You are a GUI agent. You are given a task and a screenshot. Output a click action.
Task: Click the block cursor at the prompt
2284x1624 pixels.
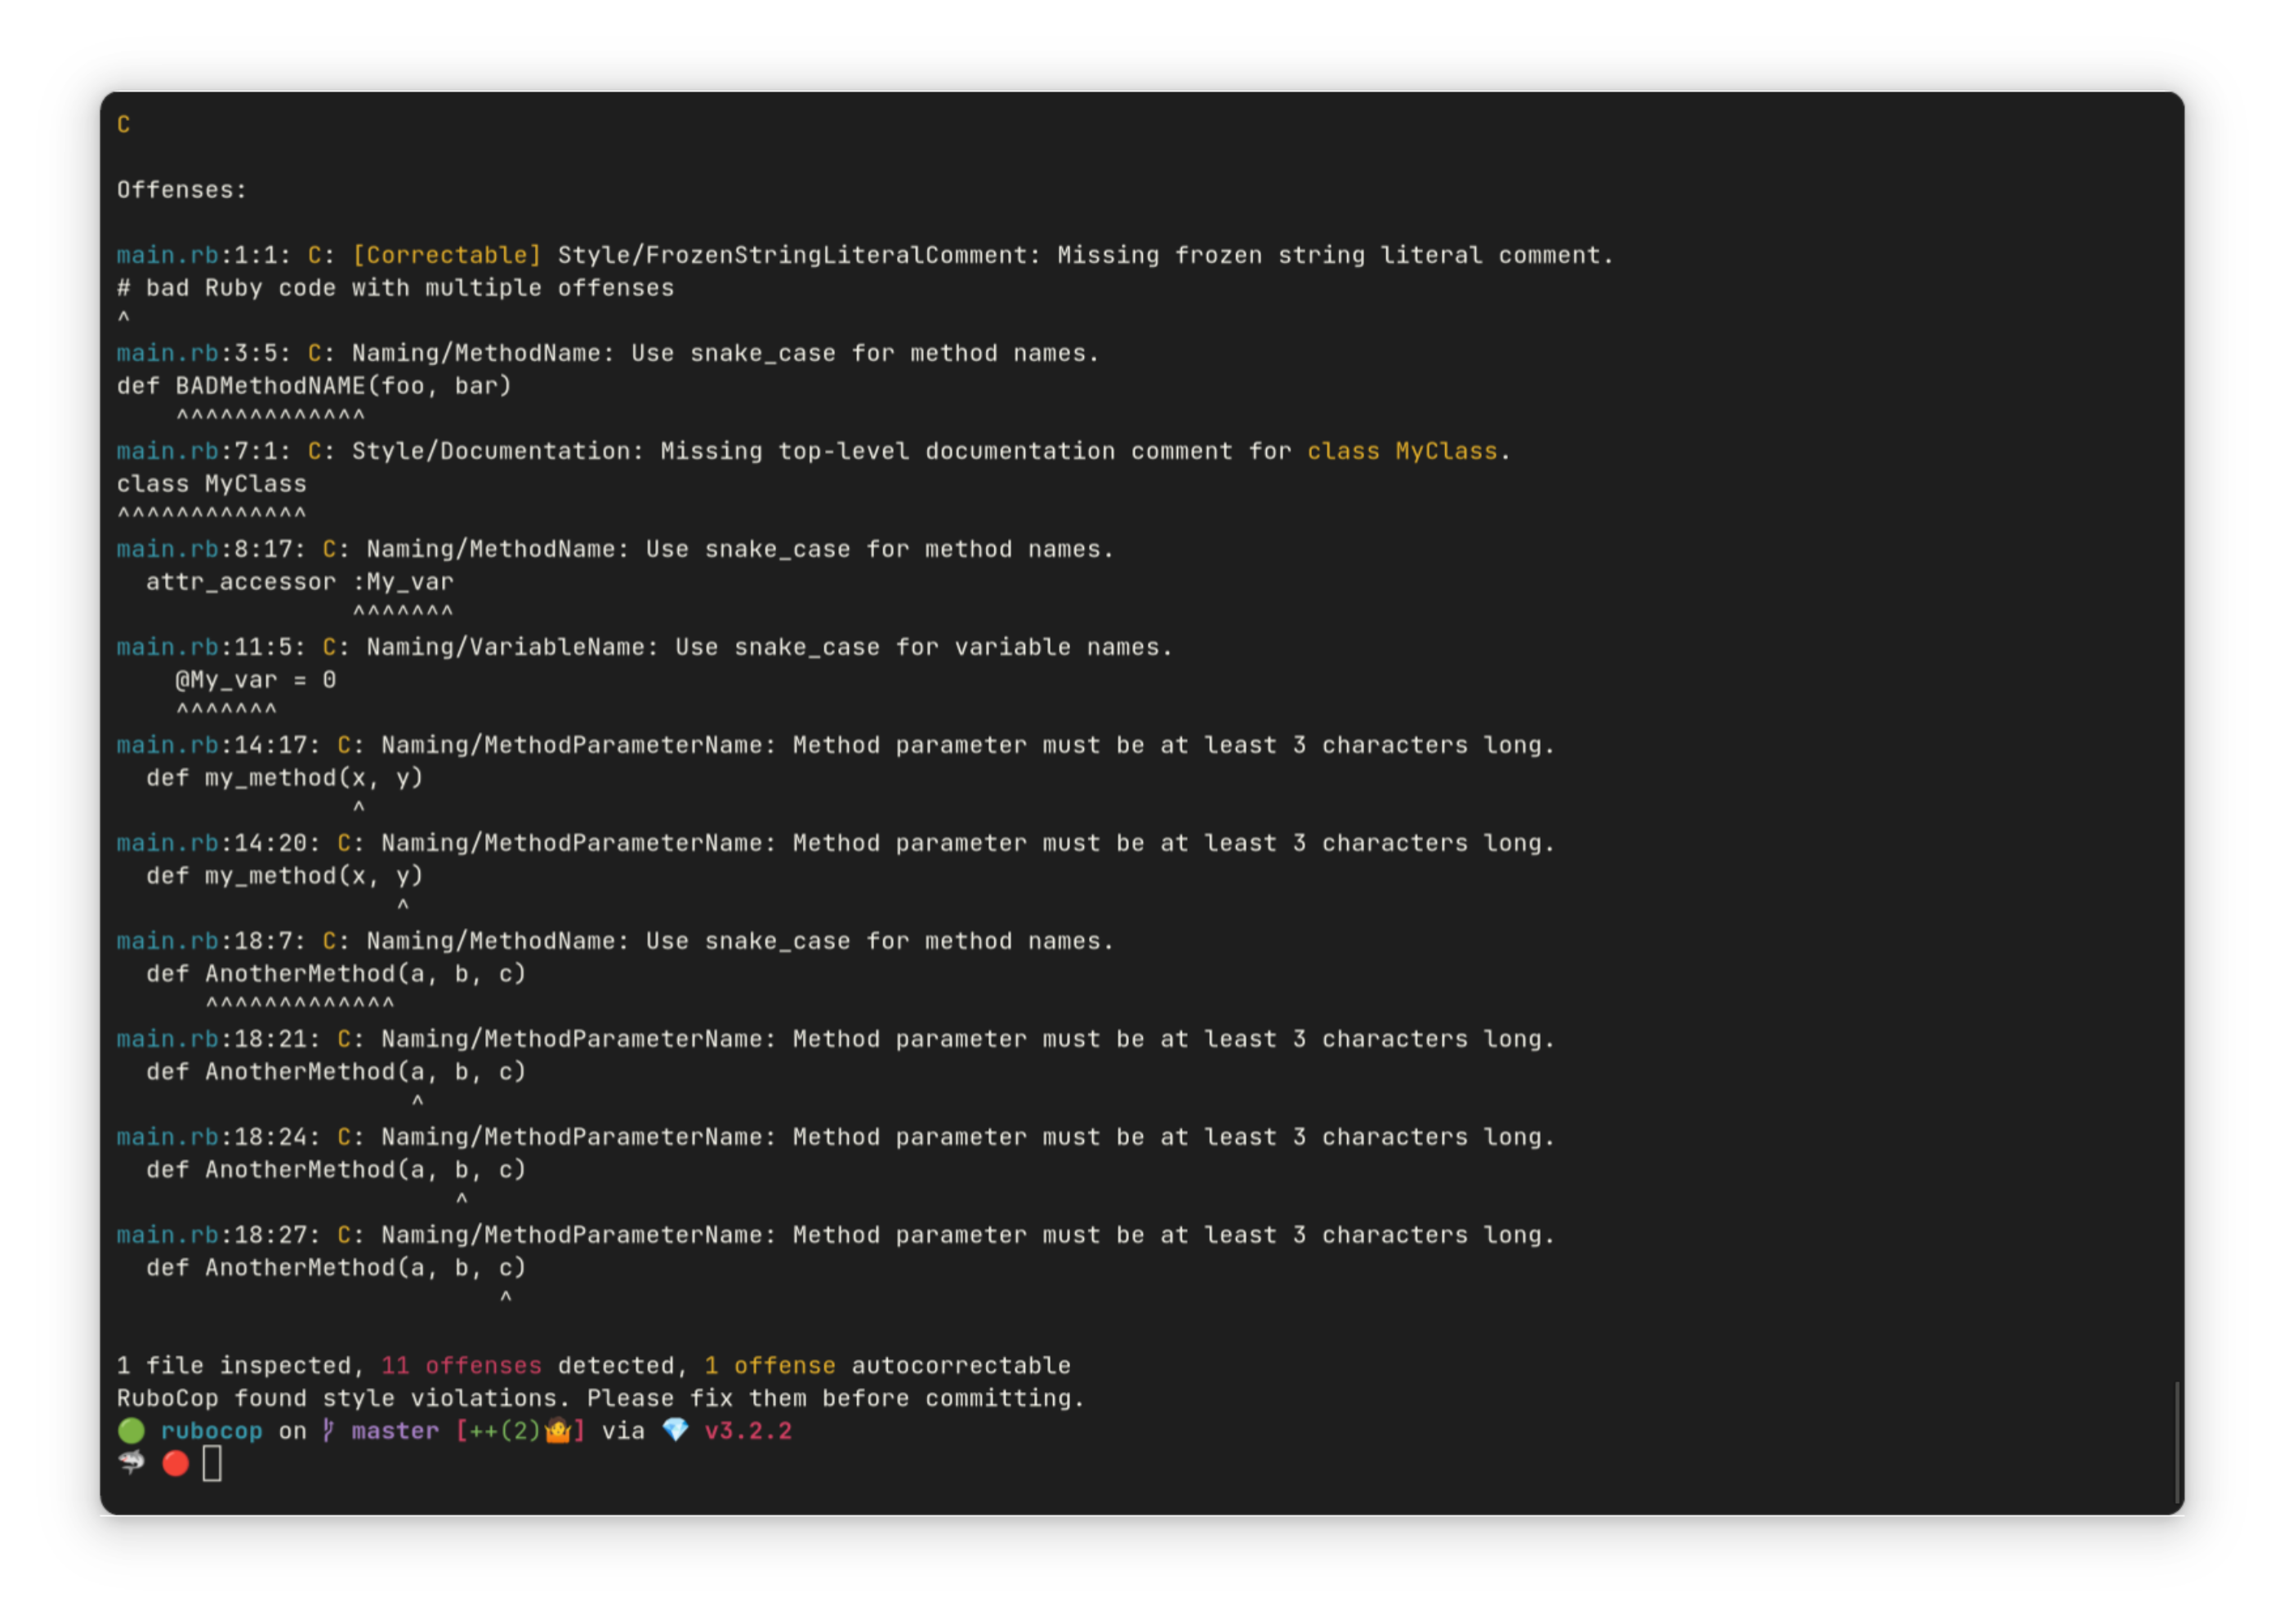(x=212, y=1464)
